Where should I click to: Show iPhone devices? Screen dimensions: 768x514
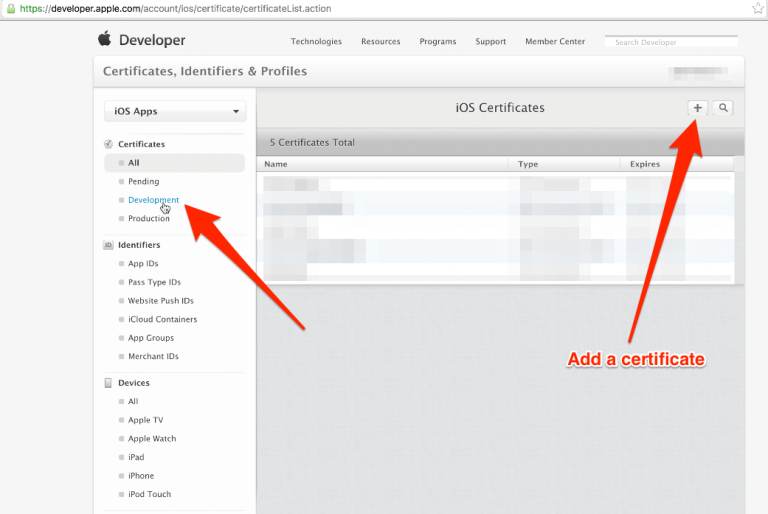coord(141,476)
